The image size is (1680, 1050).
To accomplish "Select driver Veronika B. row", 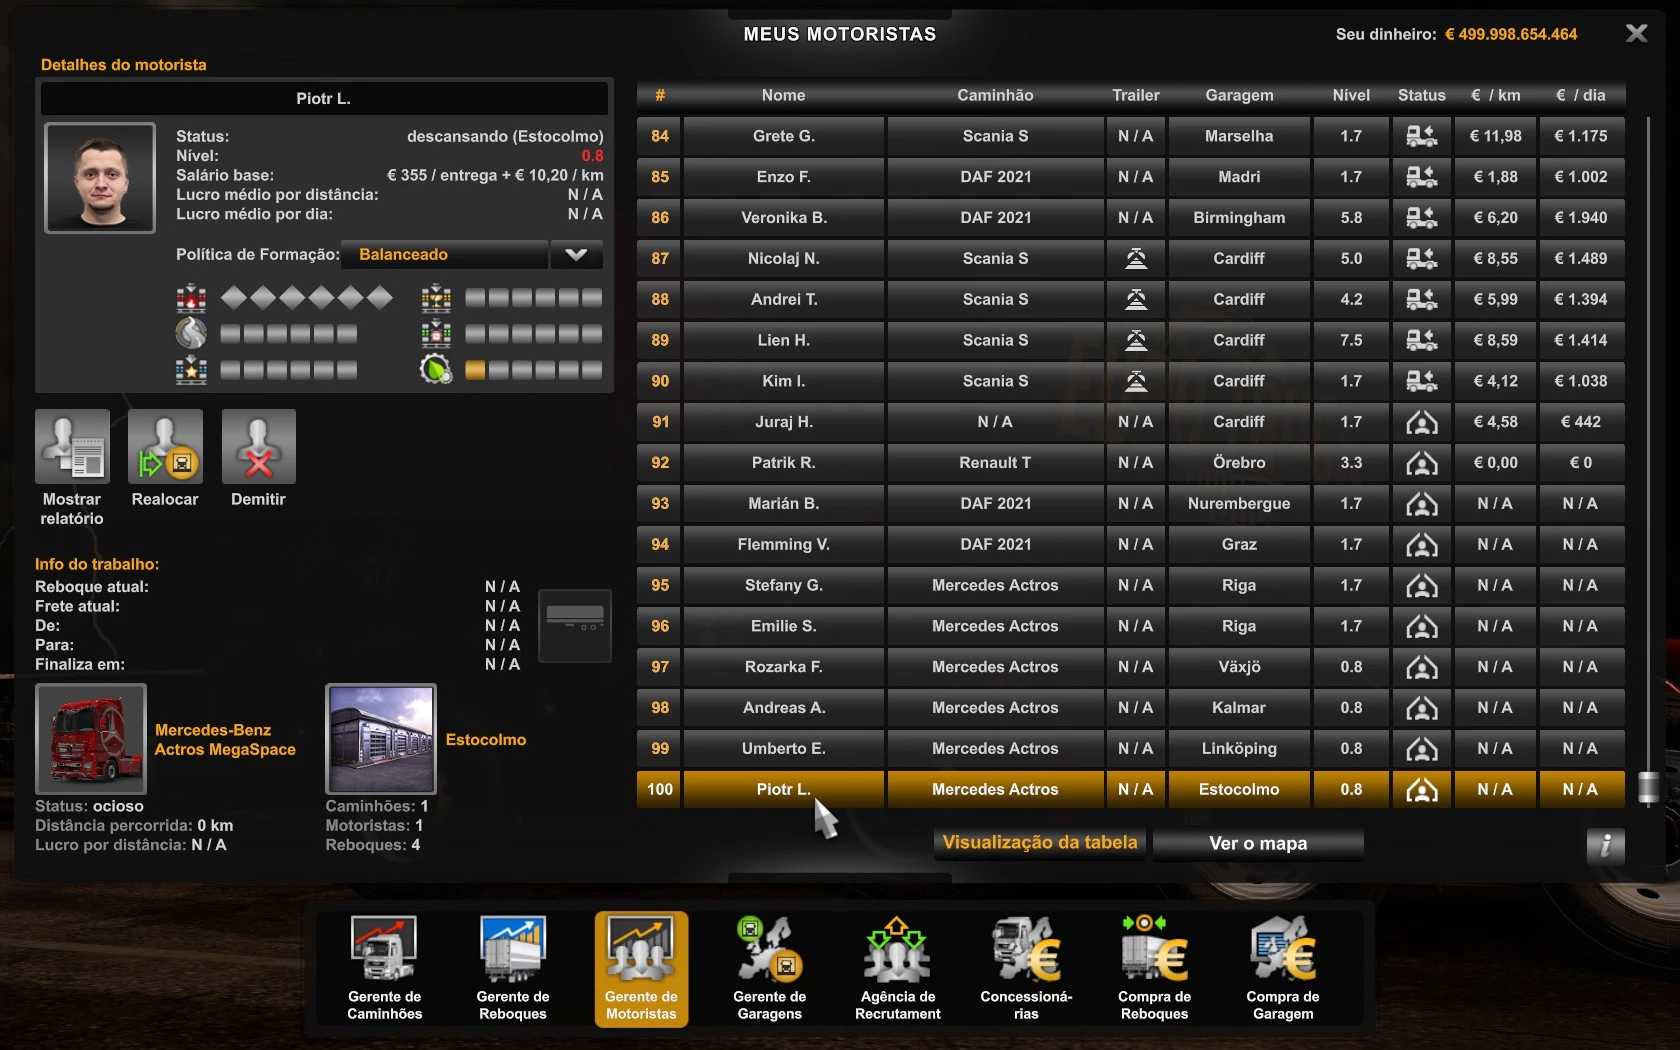I will (x=783, y=218).
